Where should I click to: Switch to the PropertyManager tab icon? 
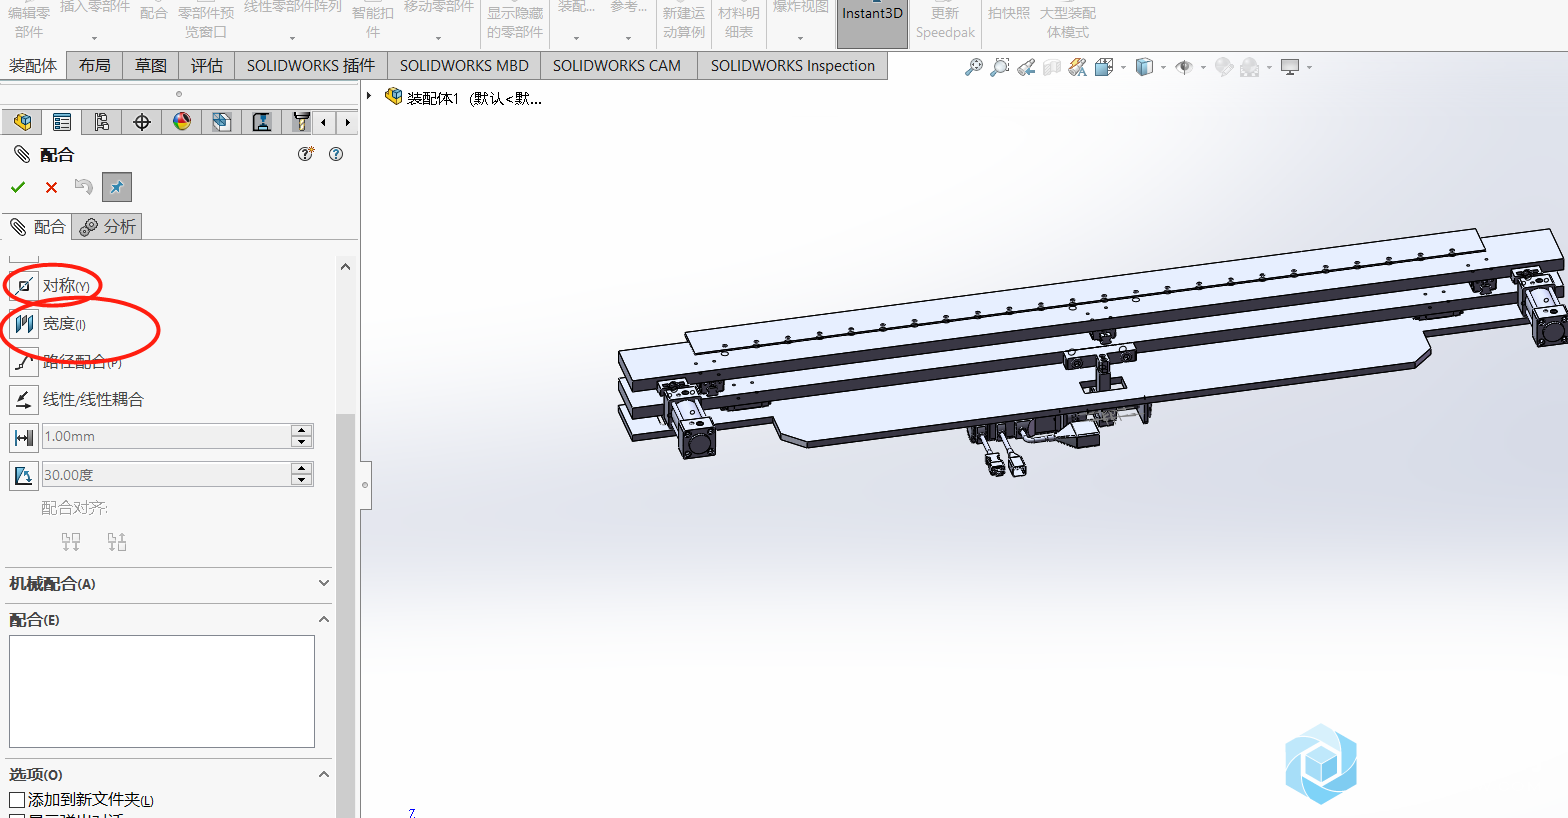62,122
